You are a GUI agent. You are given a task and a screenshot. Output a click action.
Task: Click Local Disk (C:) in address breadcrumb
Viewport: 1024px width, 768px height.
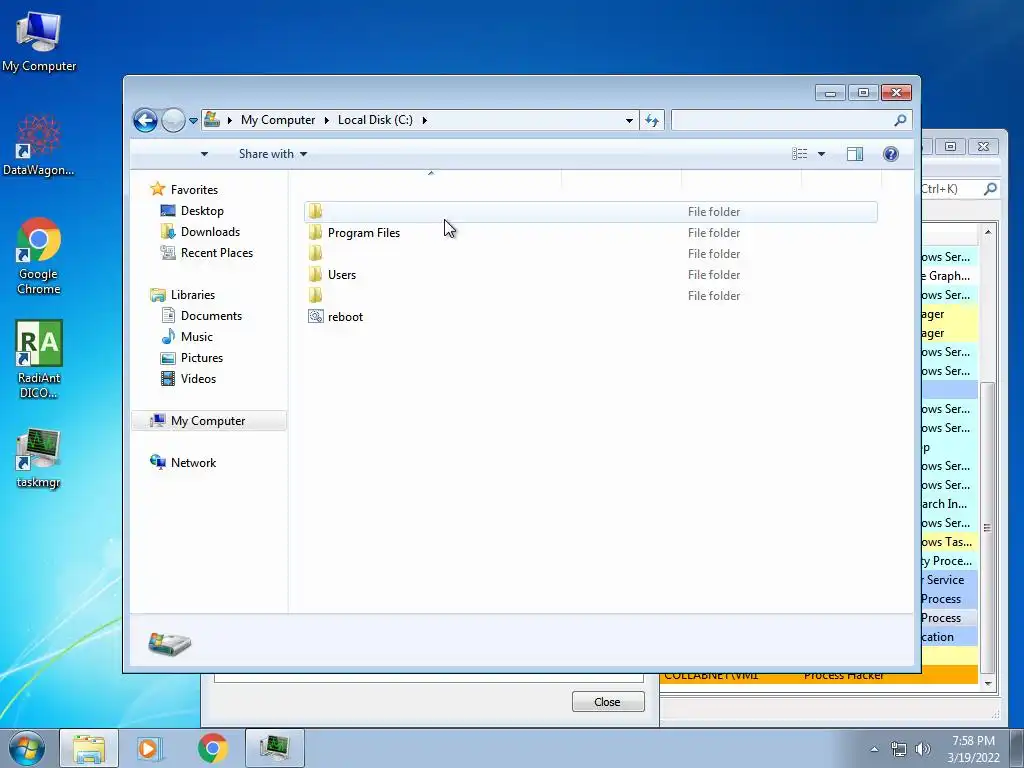tap(375, 120)
